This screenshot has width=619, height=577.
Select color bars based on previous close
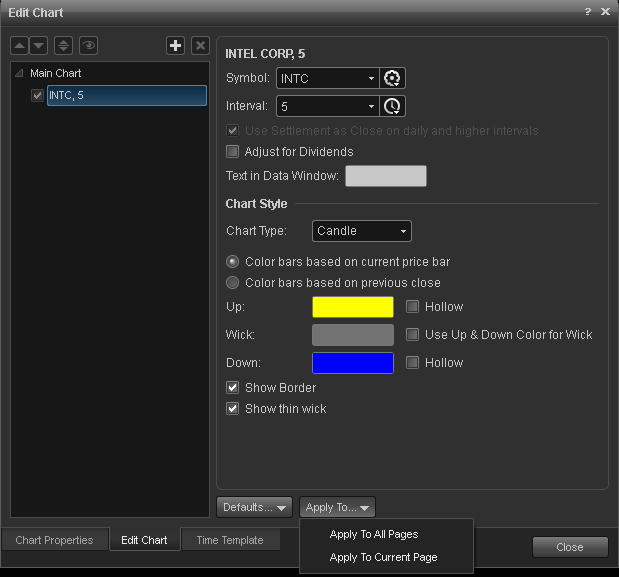[233, 283]
